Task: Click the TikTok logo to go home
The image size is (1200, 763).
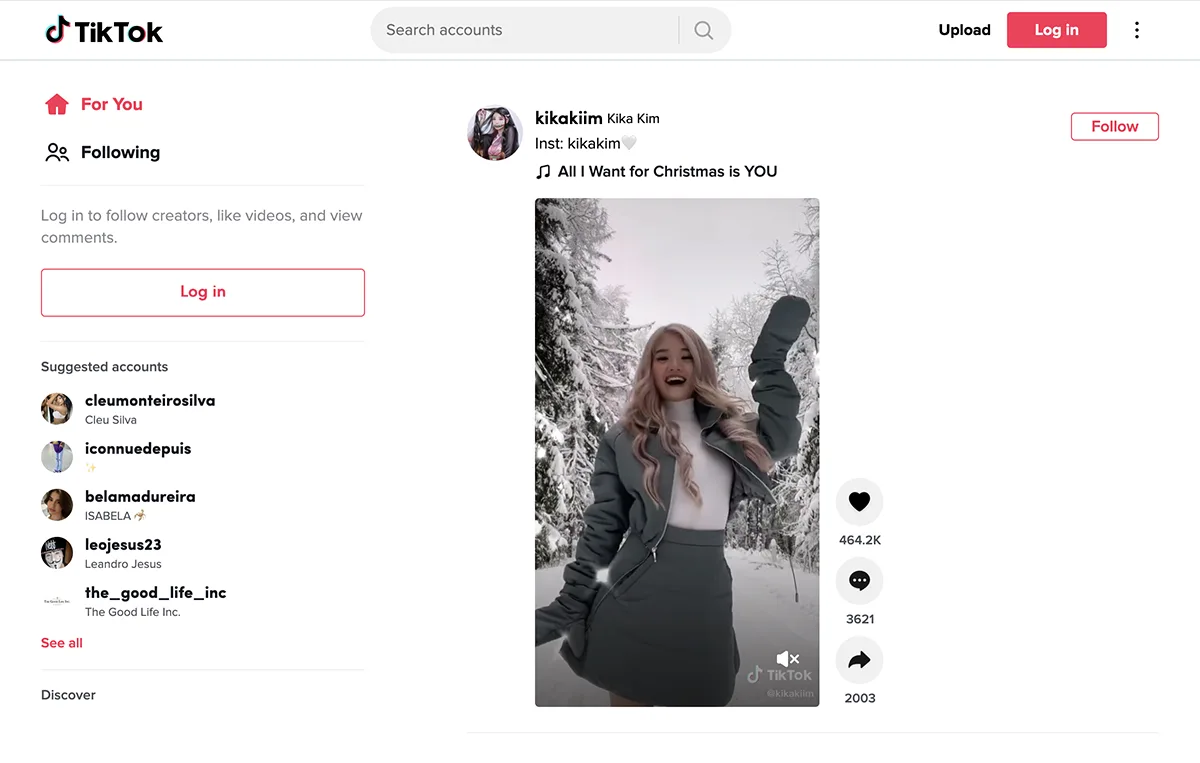Action: click(x=103, y=30)
